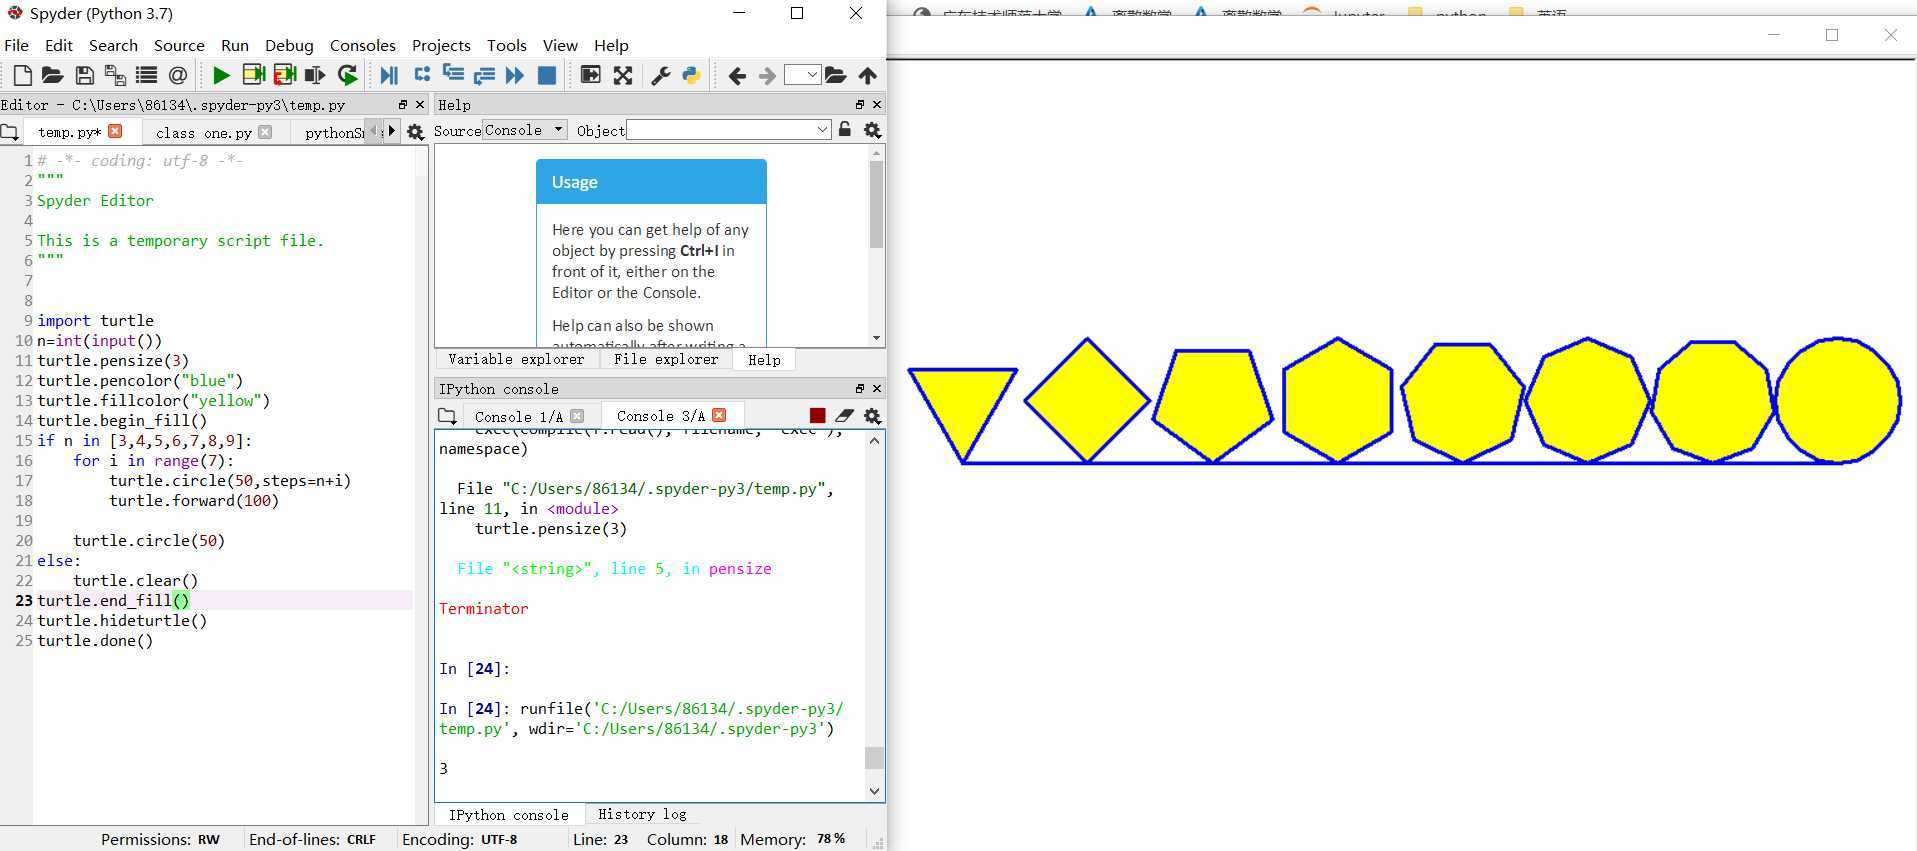
Task: Run file with green play button
Action: (x=221, y=75)
